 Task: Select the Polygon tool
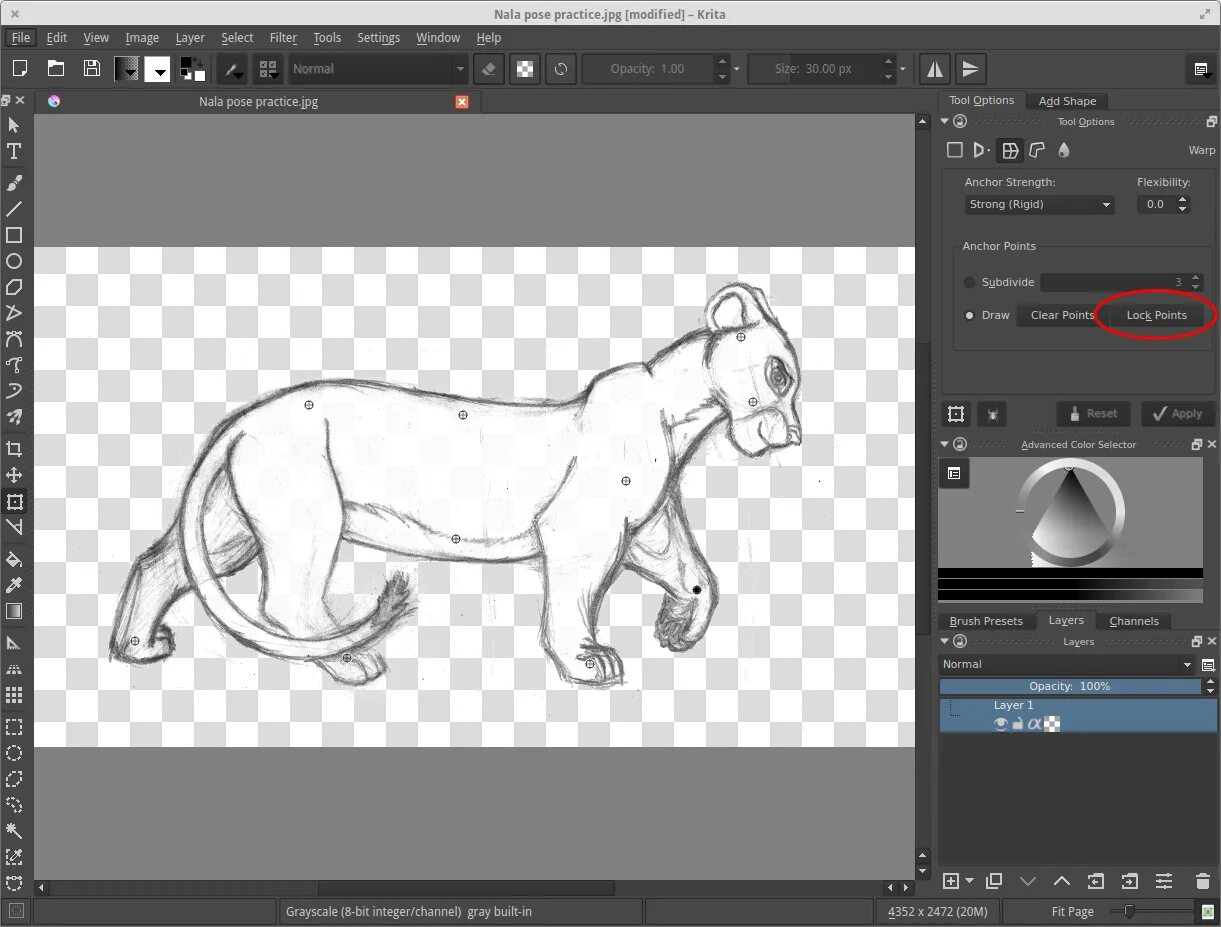tap(14, 287)
